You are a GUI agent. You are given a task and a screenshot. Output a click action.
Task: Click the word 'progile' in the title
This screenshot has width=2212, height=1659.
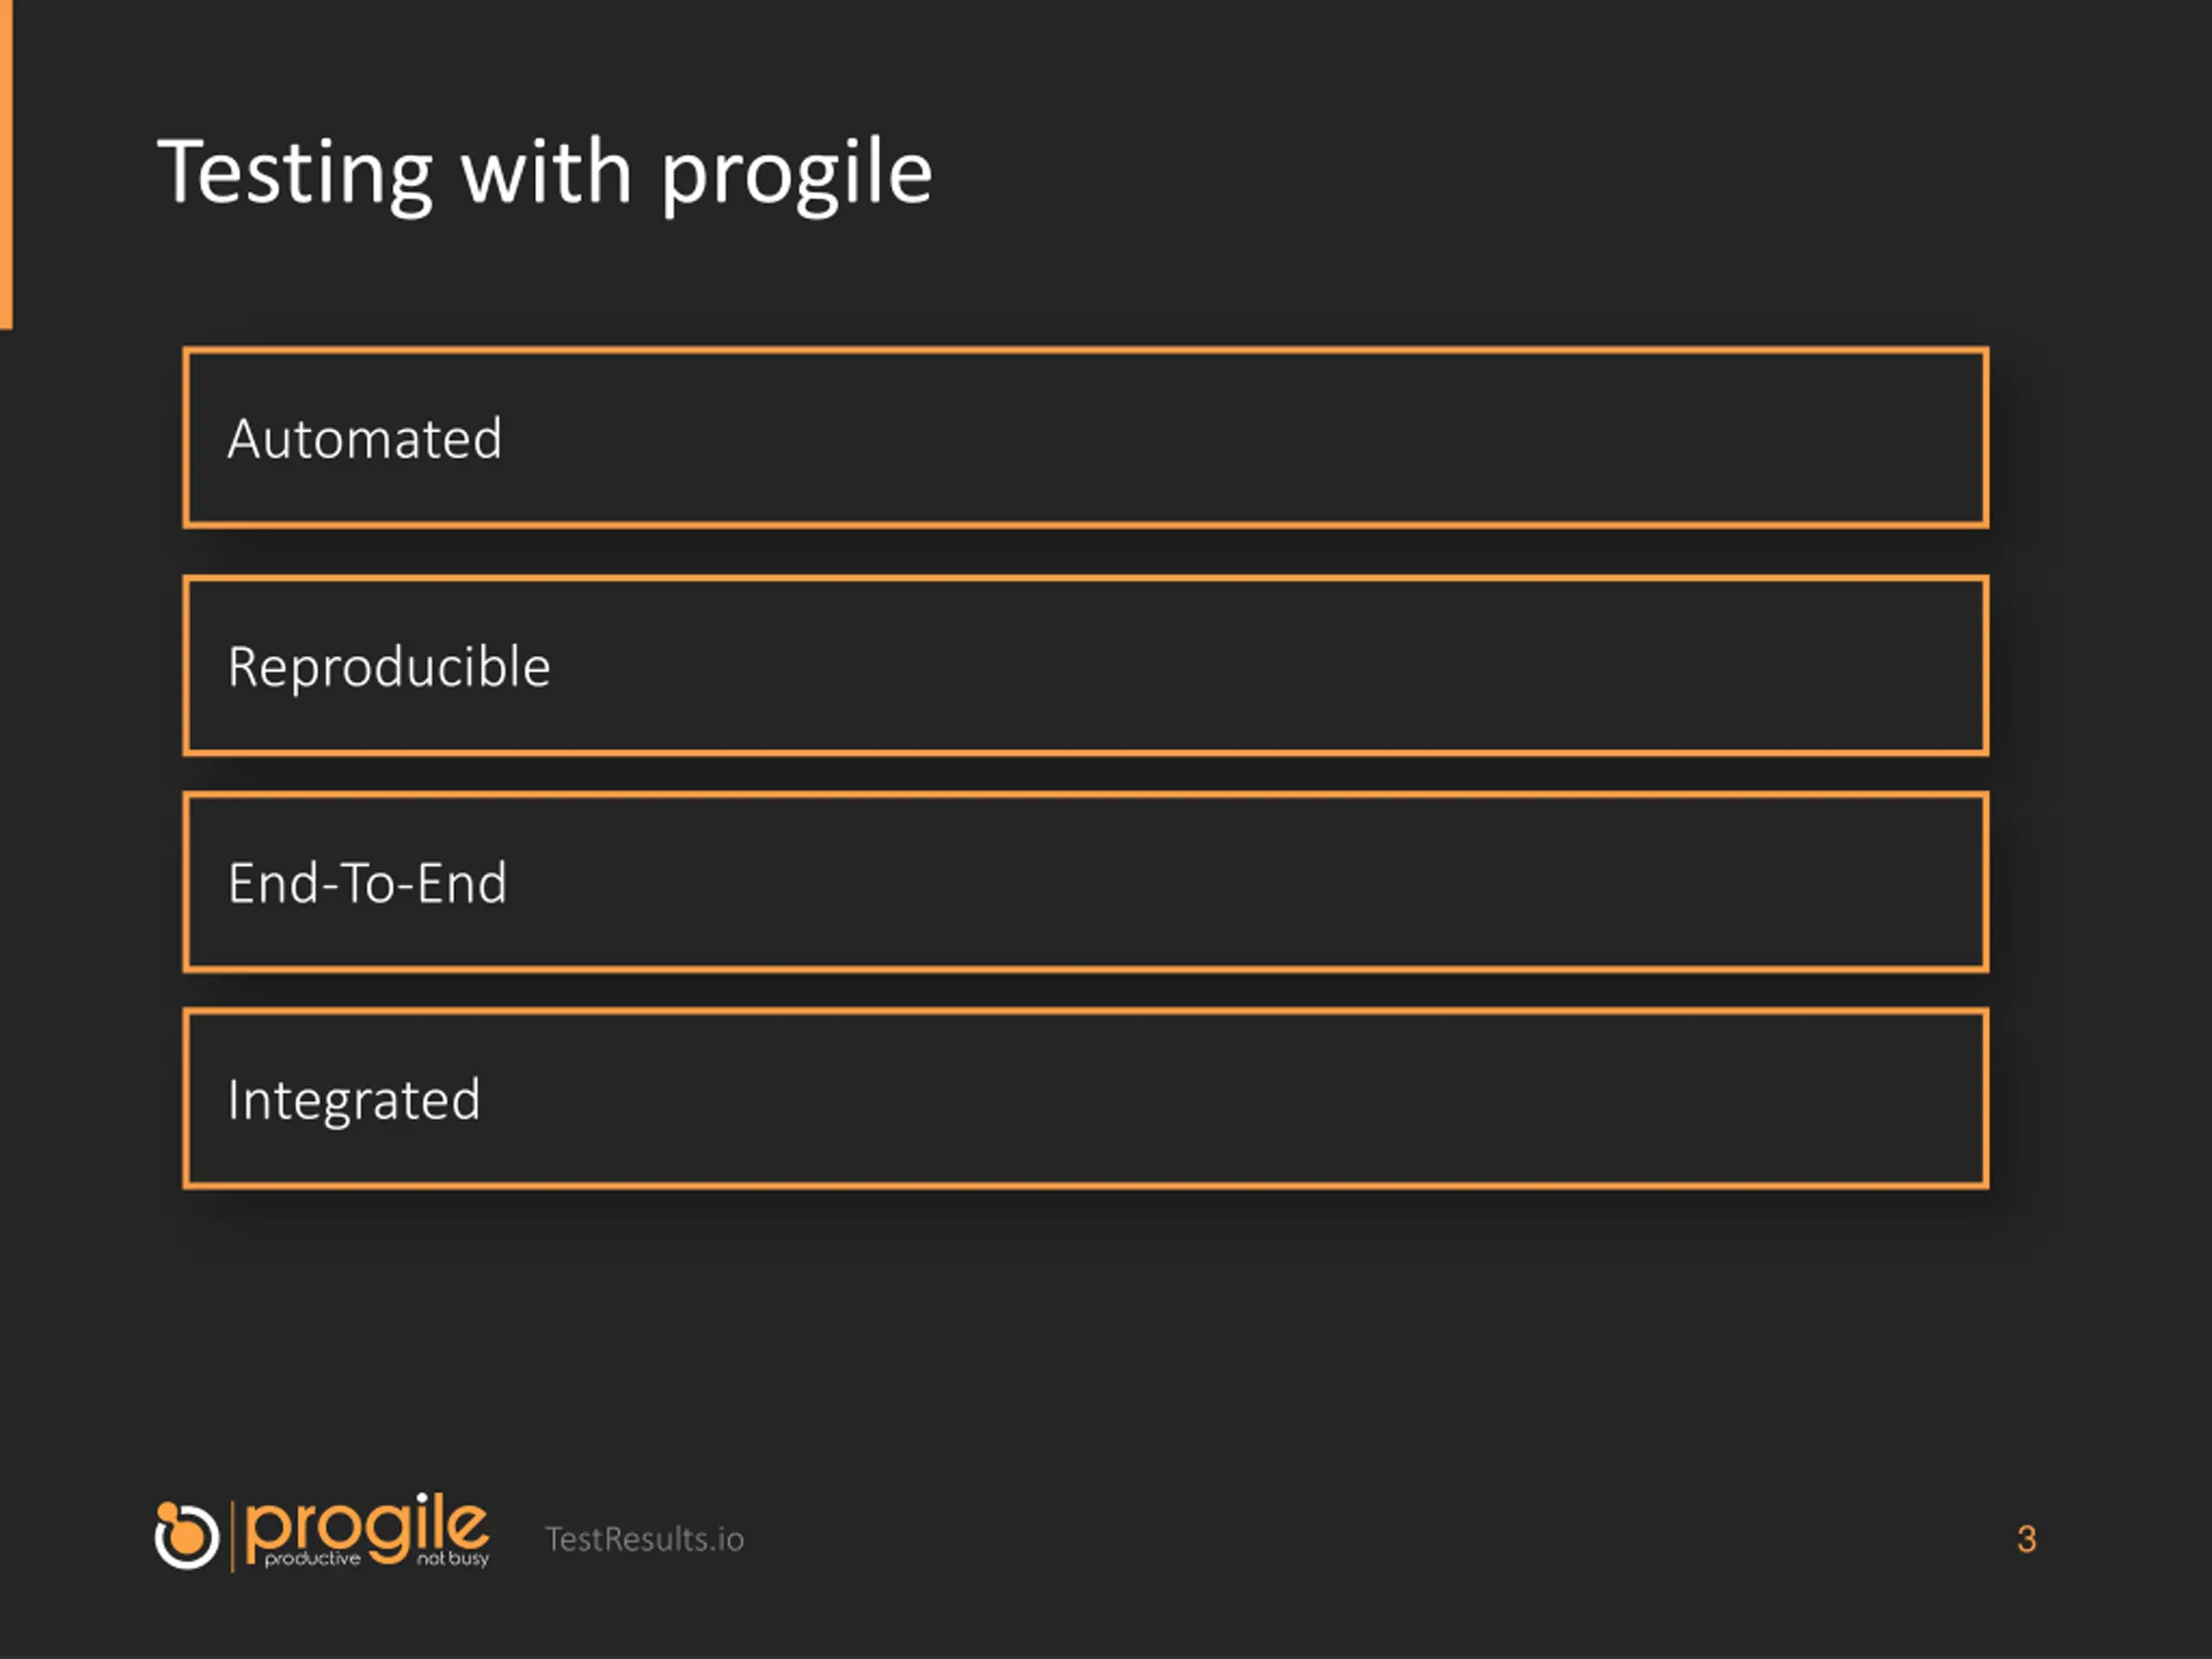click(797, 175)
